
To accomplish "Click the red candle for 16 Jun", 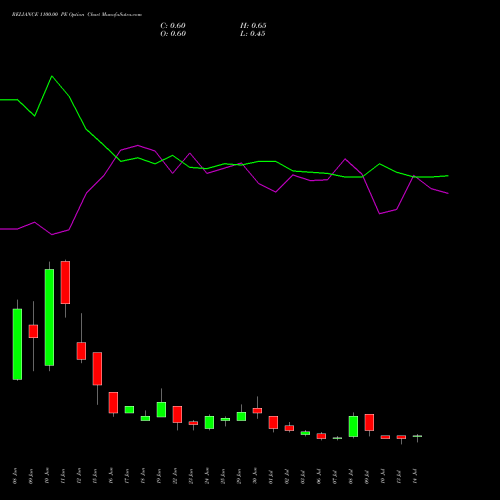I will pos(113,403).
